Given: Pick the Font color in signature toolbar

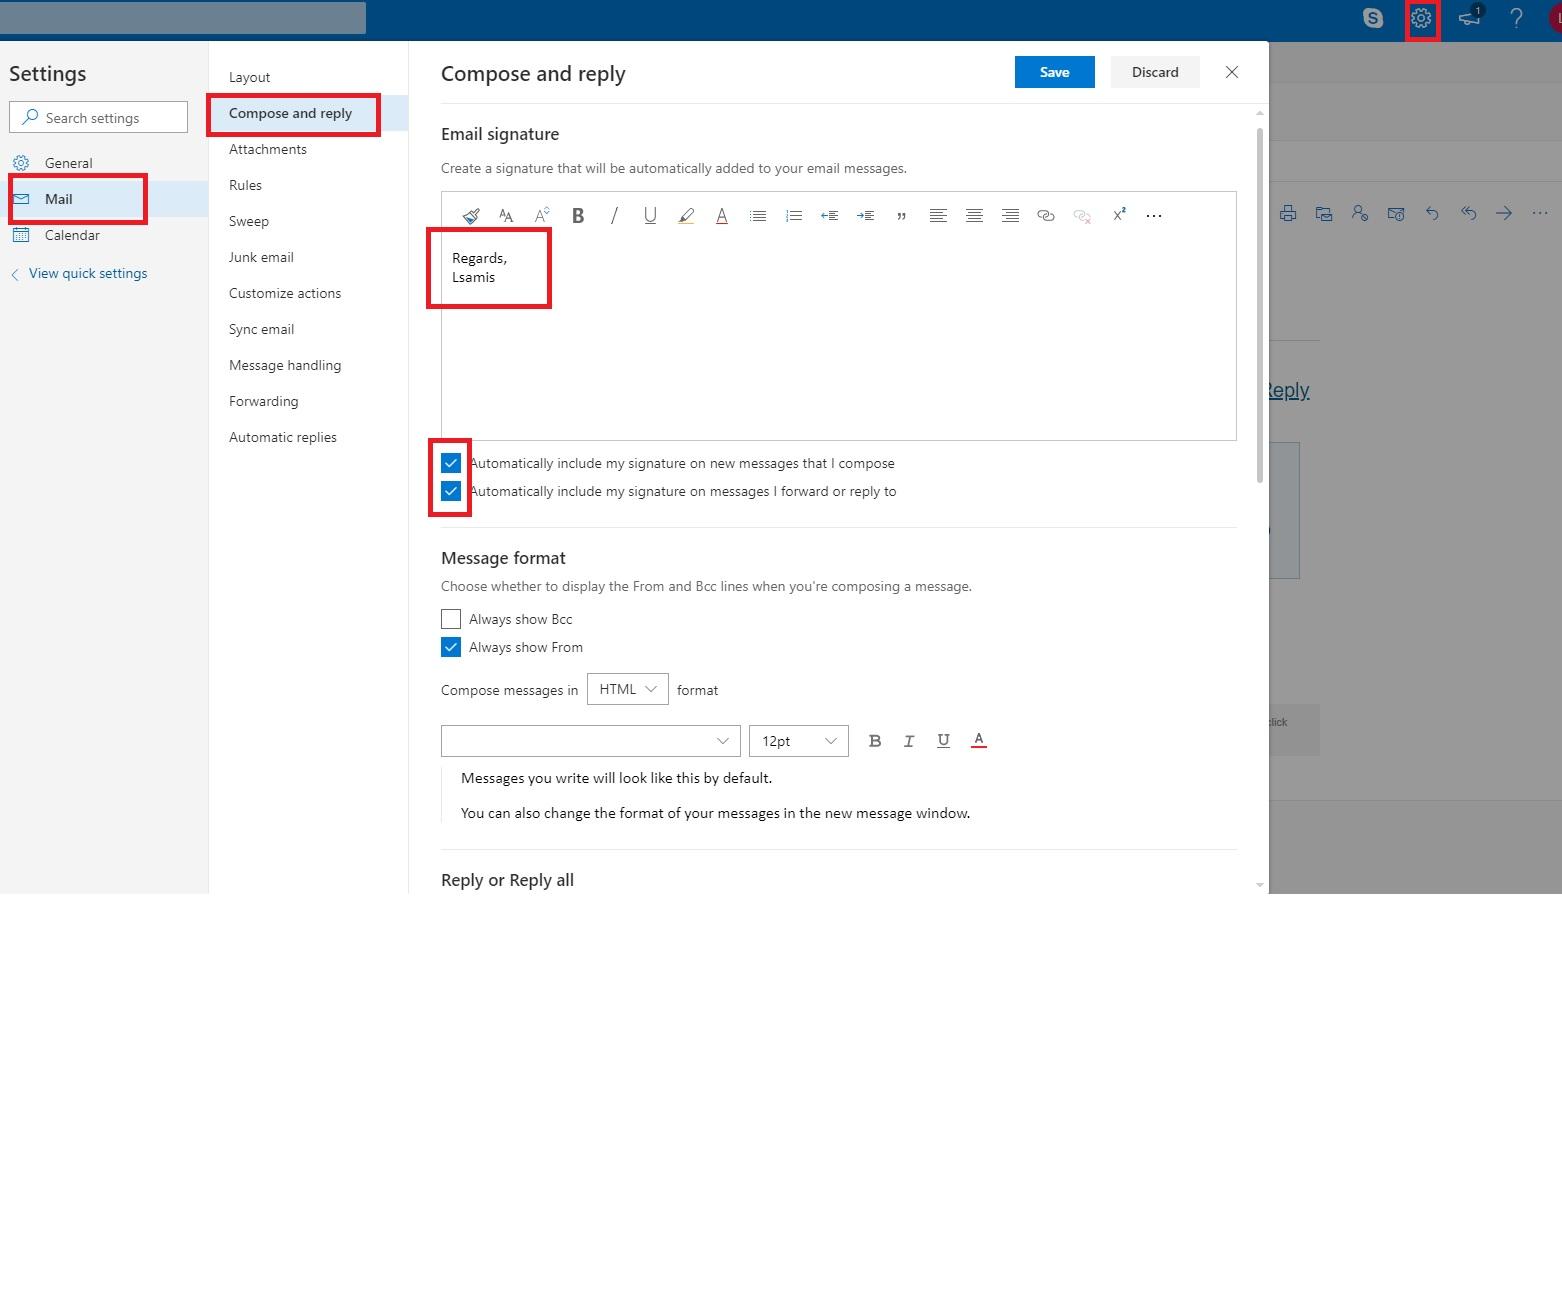Looking at the screenshot, I should 722,215.
